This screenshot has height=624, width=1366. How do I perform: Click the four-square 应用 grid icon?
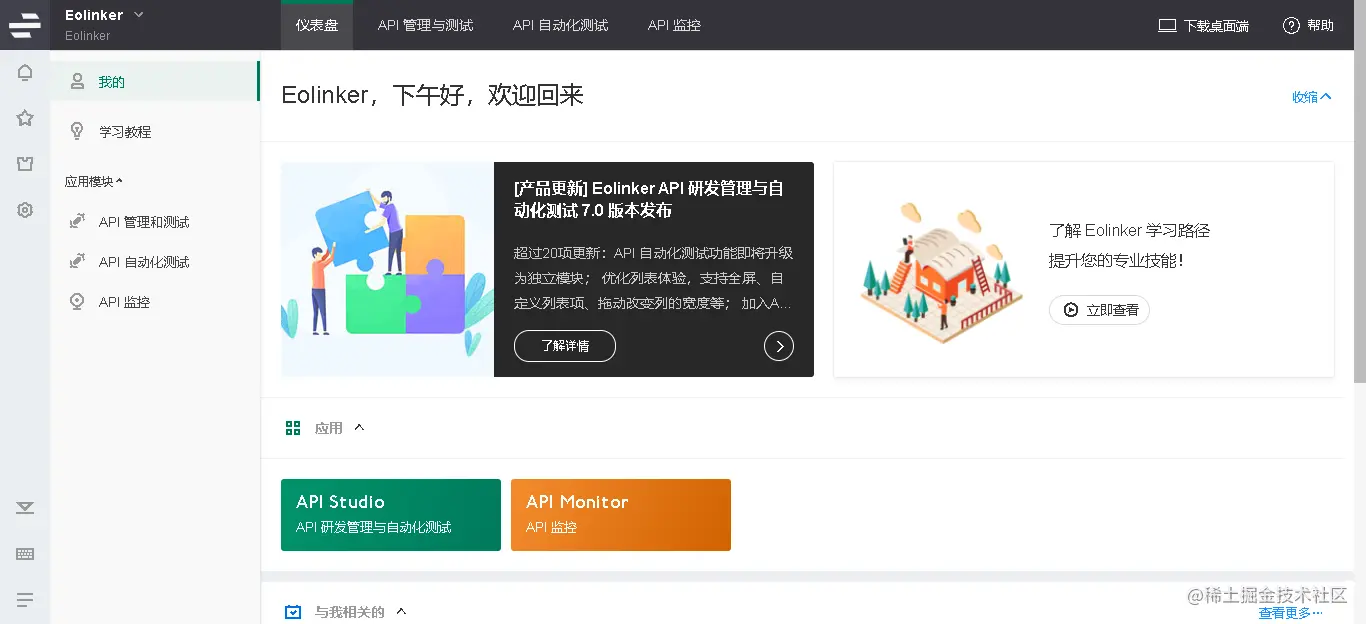[293, 428]
